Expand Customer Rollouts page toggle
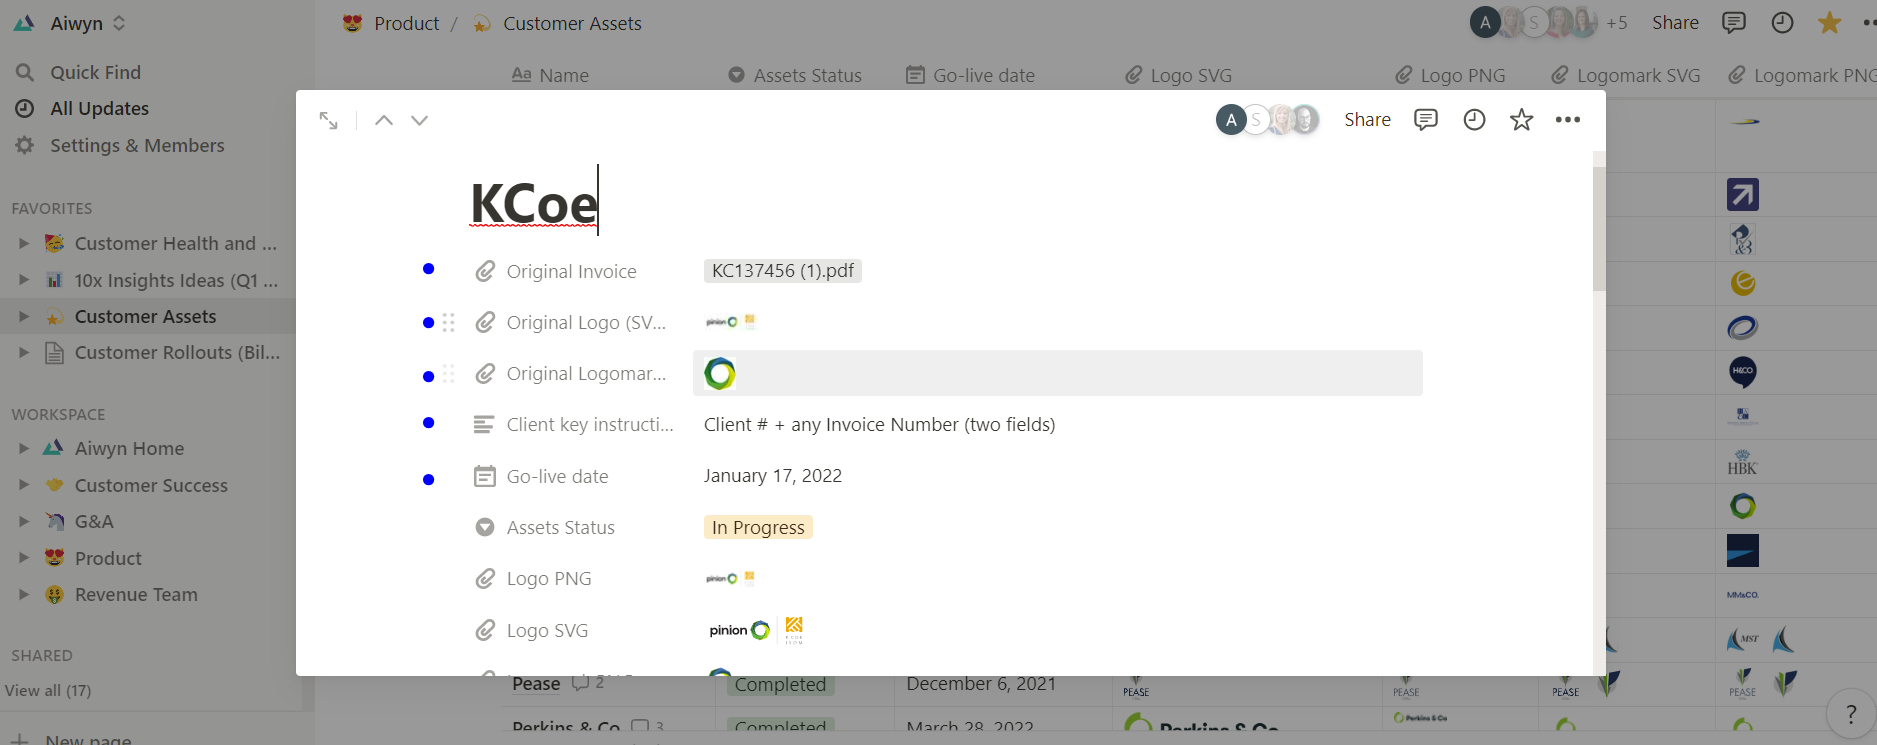The width and height of the screenshot is (1877, 745). pos(24,352)
